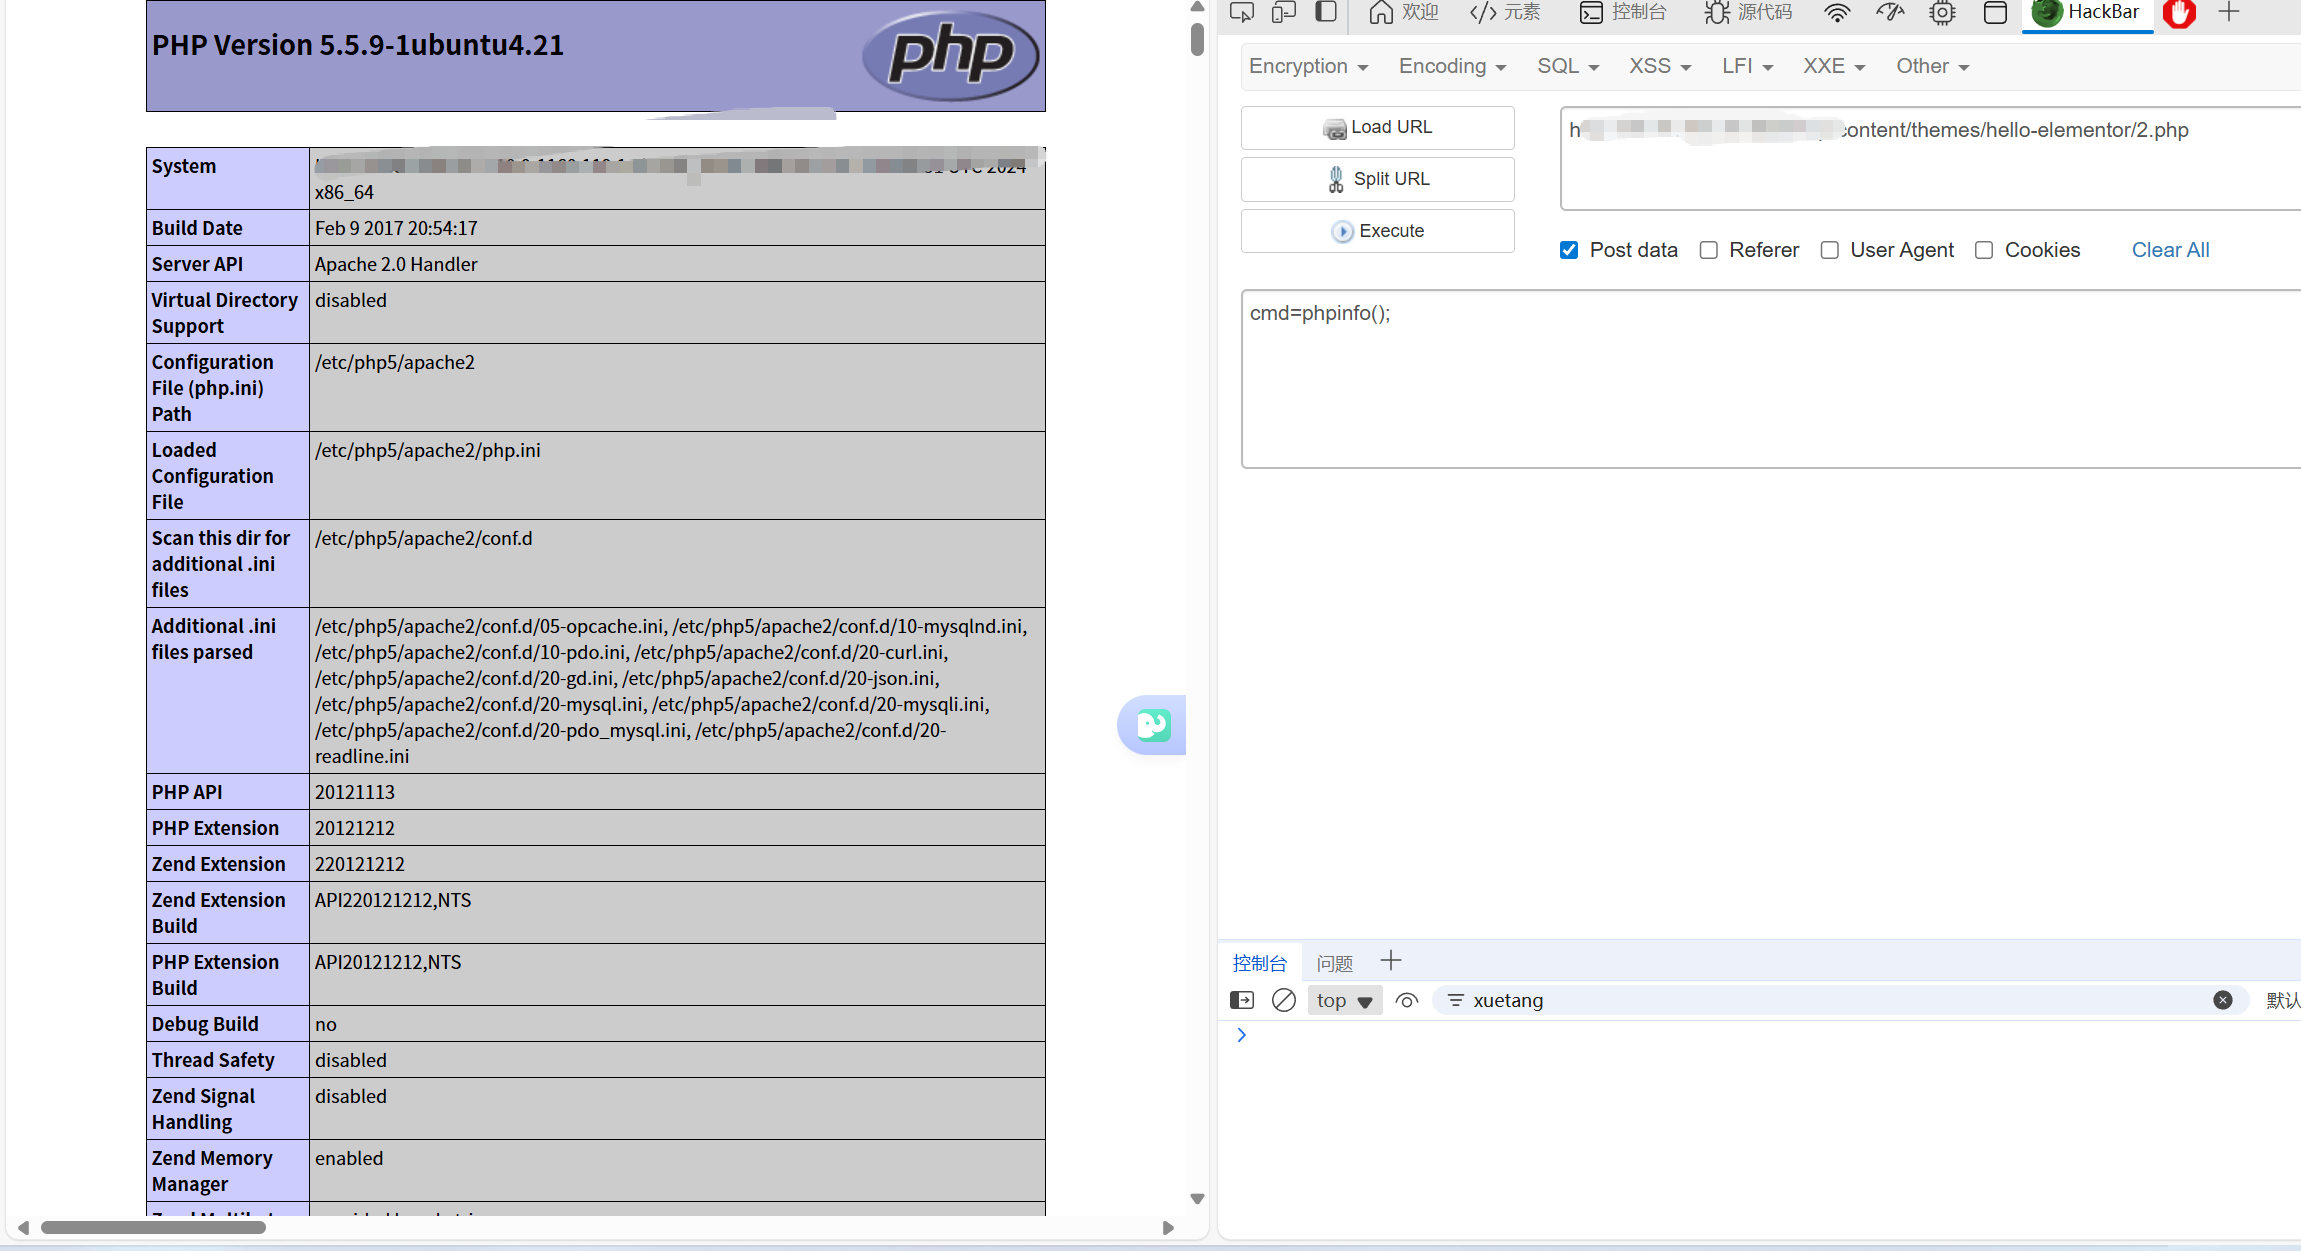Open the 元素 elements tab

point(1506,12)
